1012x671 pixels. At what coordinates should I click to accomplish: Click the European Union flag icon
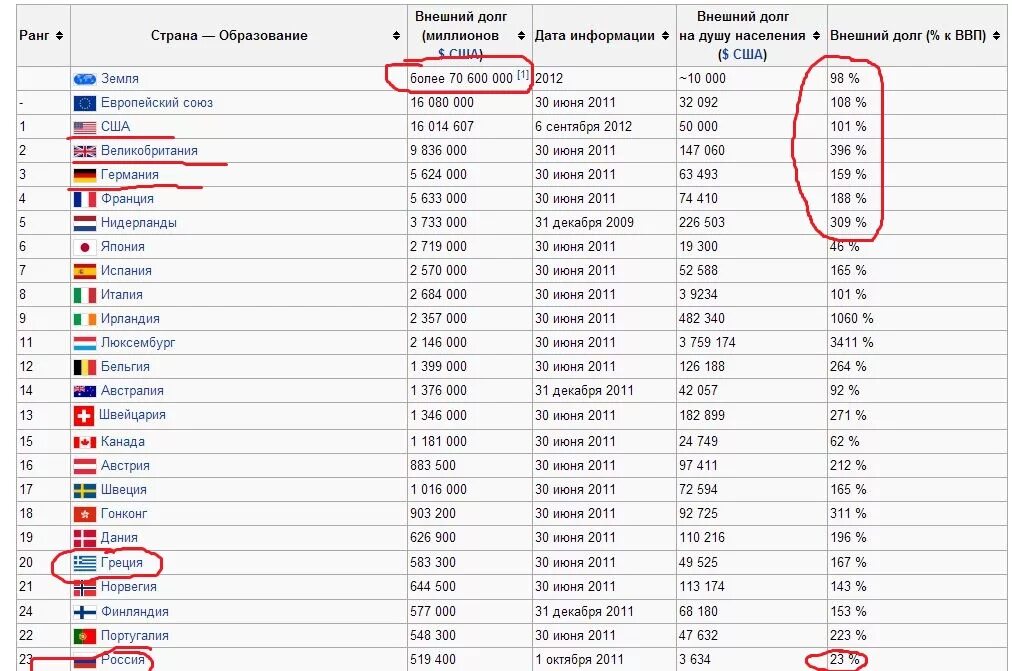84,103
